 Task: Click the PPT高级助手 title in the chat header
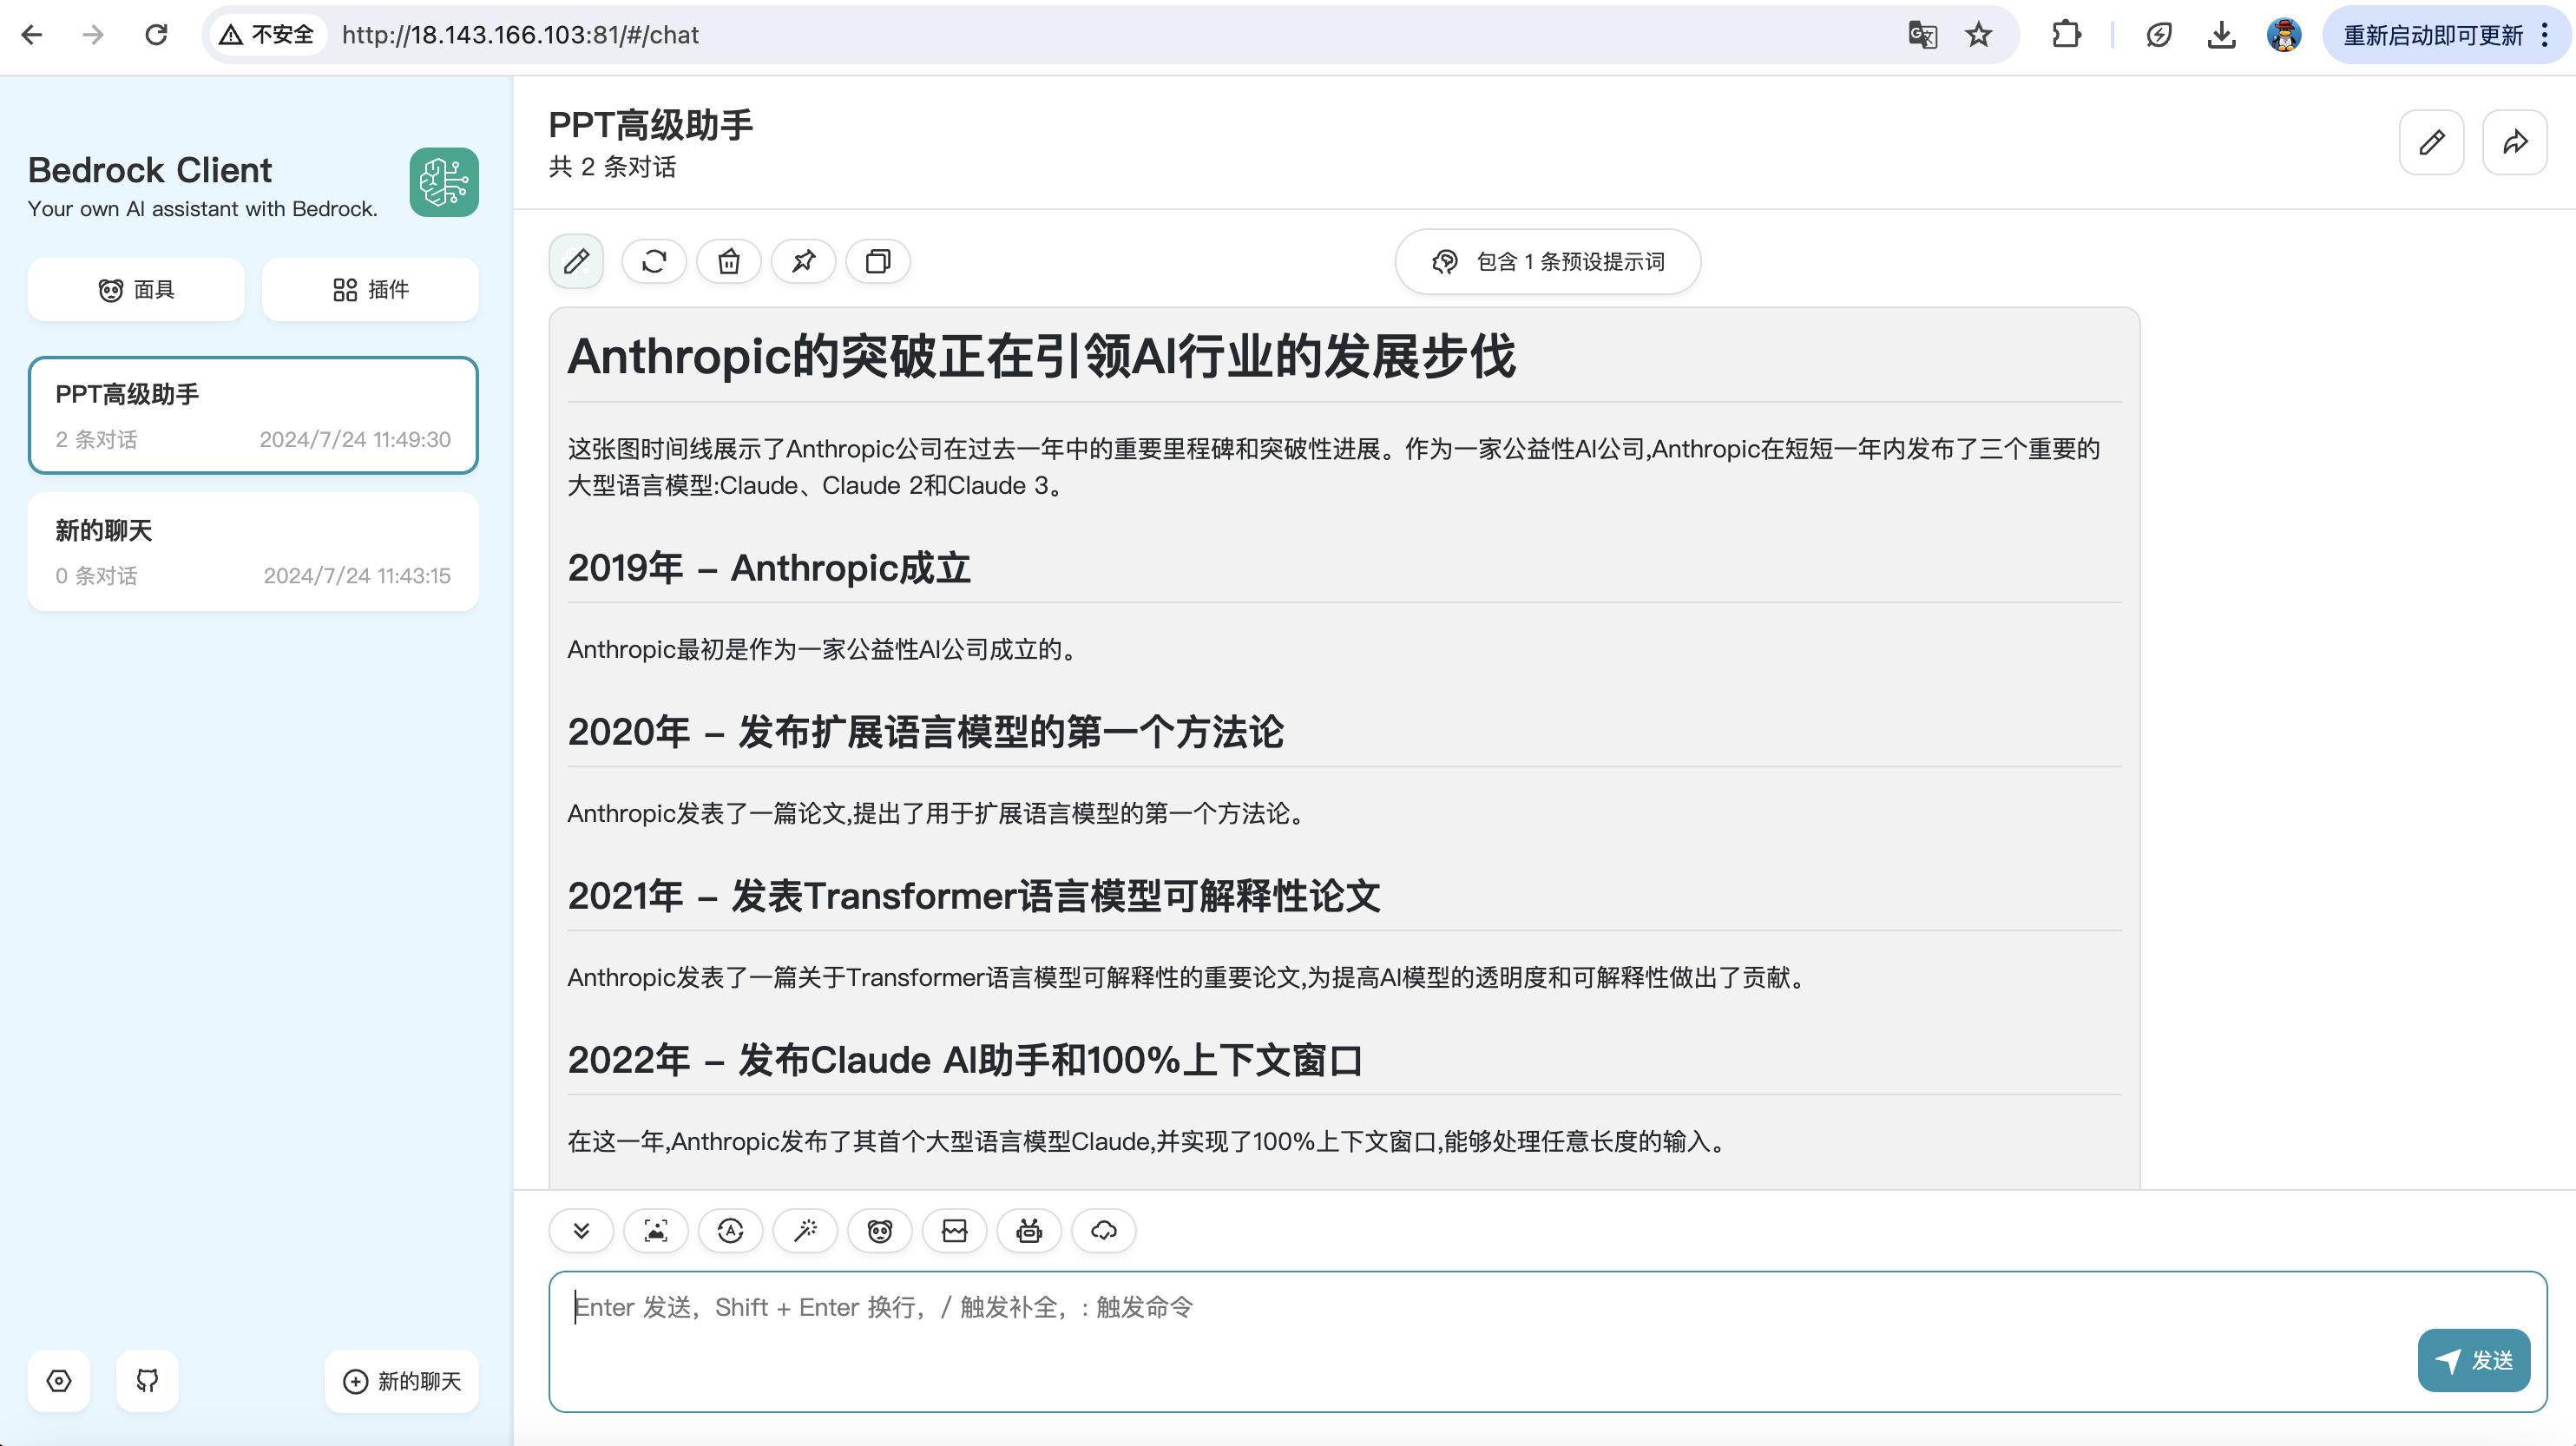[651, 126]
